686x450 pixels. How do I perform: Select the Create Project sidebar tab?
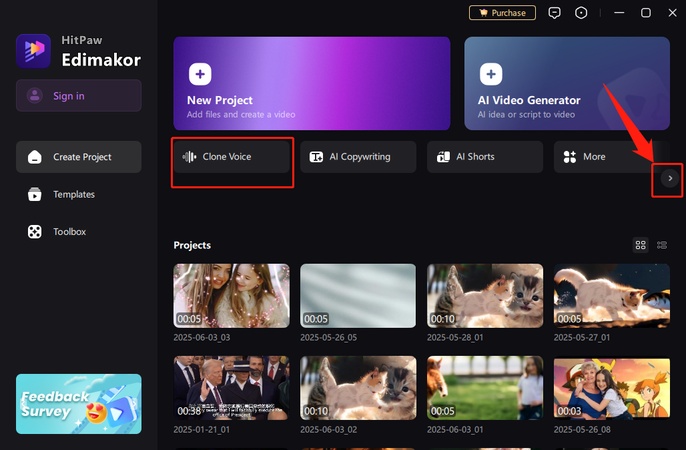coord(78,157)
